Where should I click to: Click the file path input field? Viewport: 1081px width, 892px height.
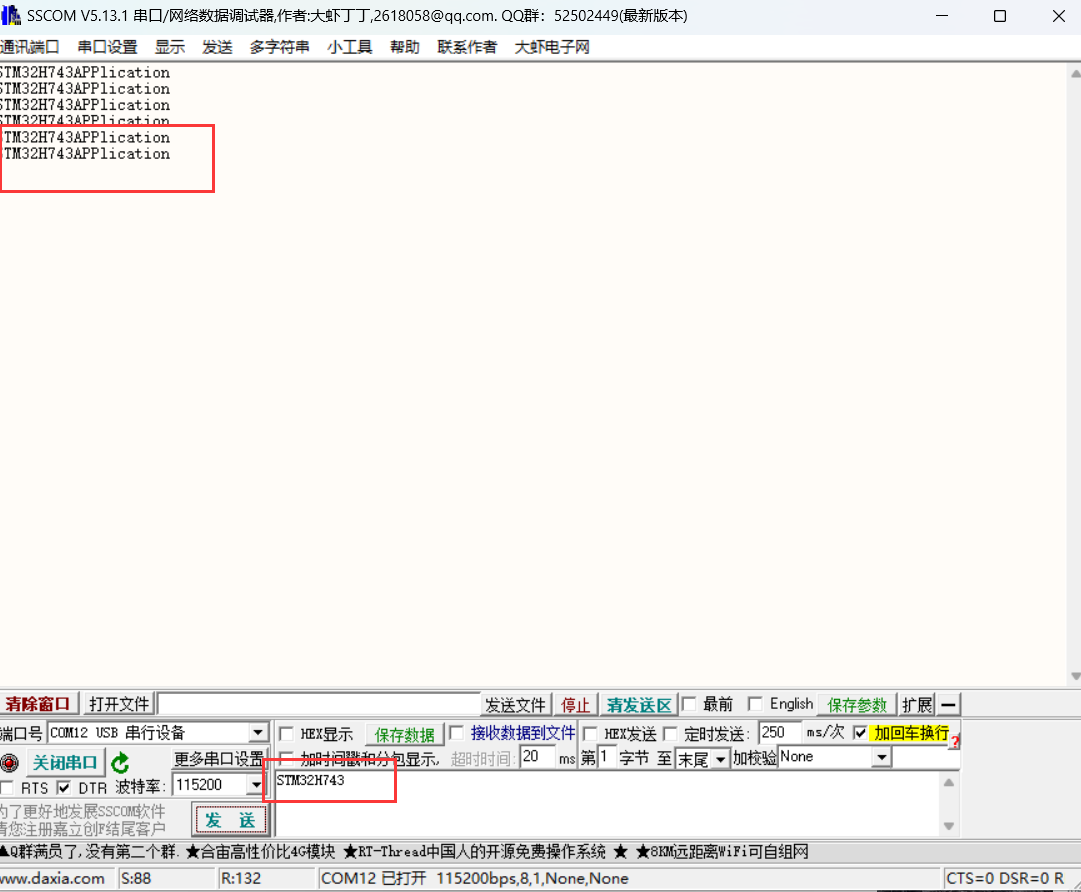click(319, 705)
